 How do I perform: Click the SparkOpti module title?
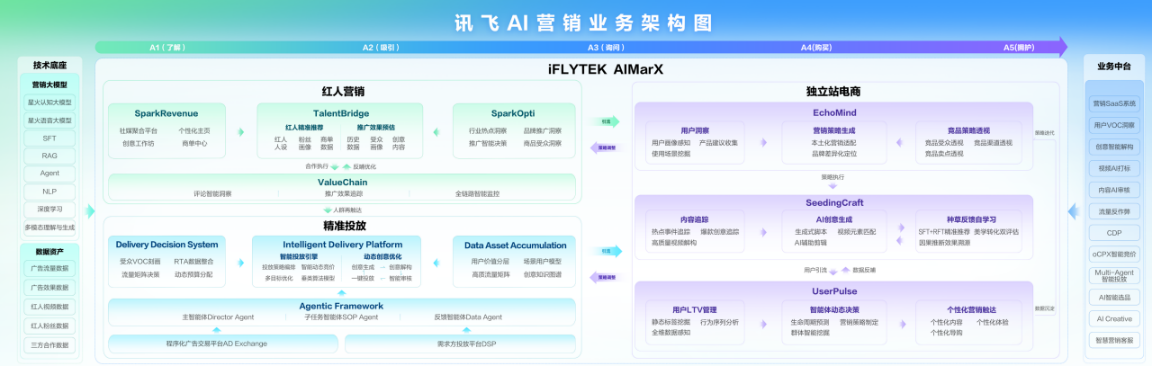(512, 114)
